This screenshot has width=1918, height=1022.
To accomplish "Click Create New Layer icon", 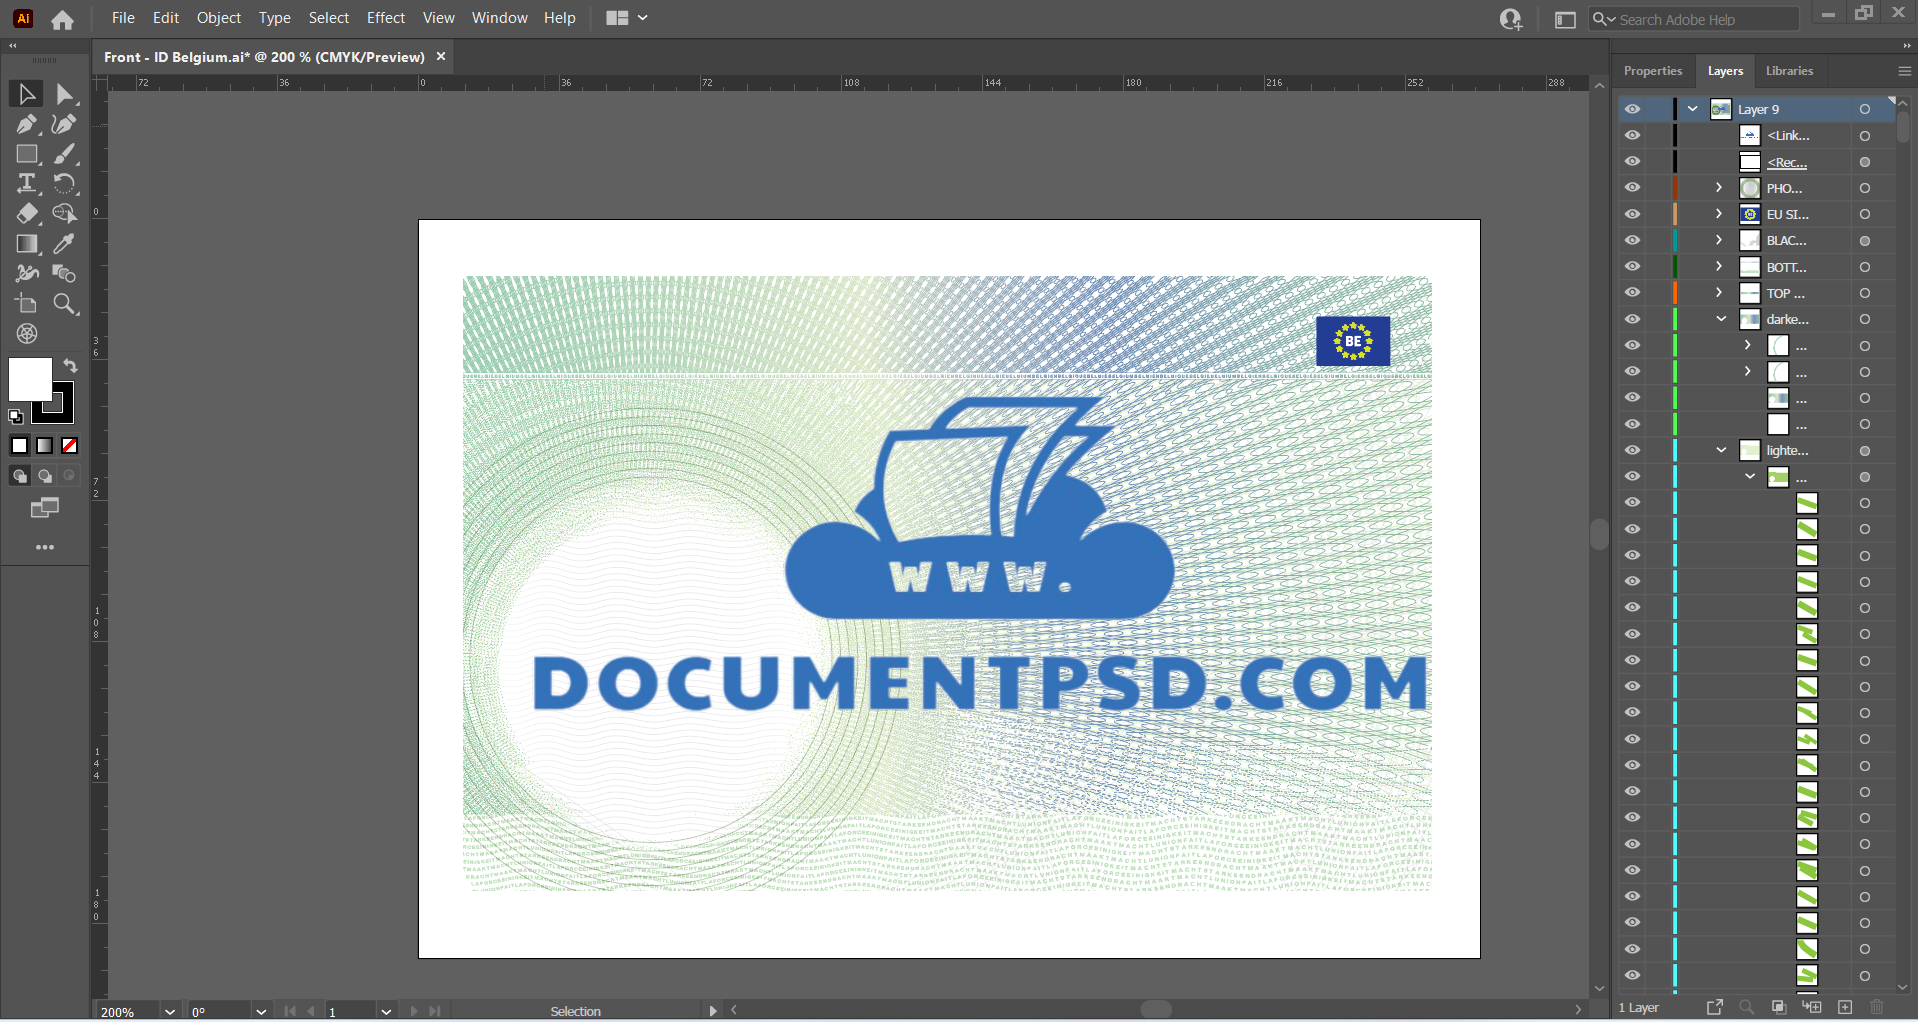I will [x=1845, y=1007].
